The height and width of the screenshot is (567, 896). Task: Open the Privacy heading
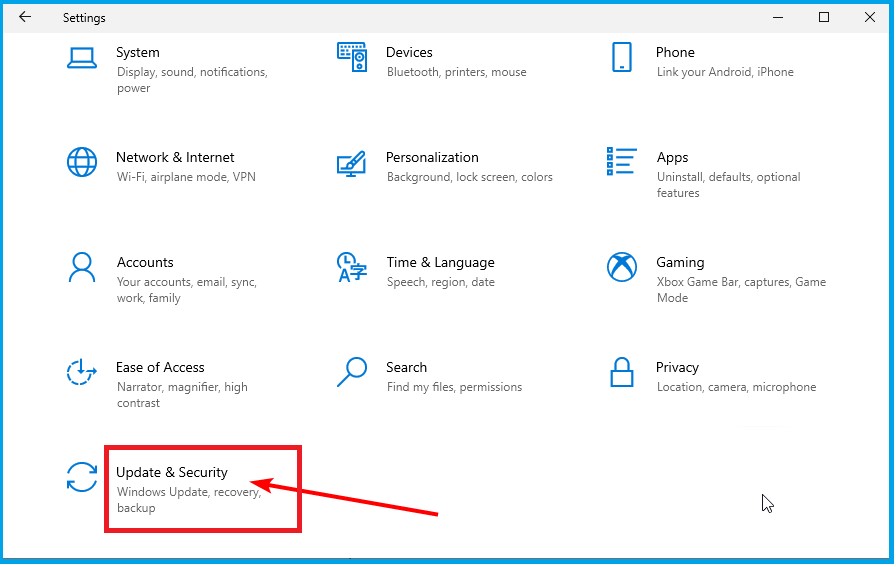(677, 368)
